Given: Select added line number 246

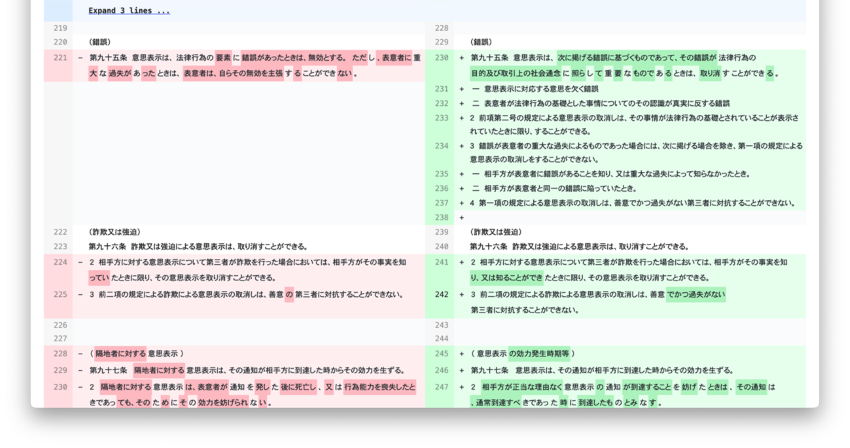Looking at the screenshot, I should tap(441, 371).
